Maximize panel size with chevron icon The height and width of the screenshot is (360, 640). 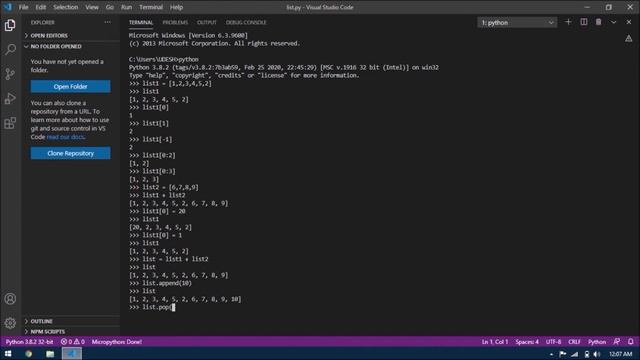click(x=613, y=22)
